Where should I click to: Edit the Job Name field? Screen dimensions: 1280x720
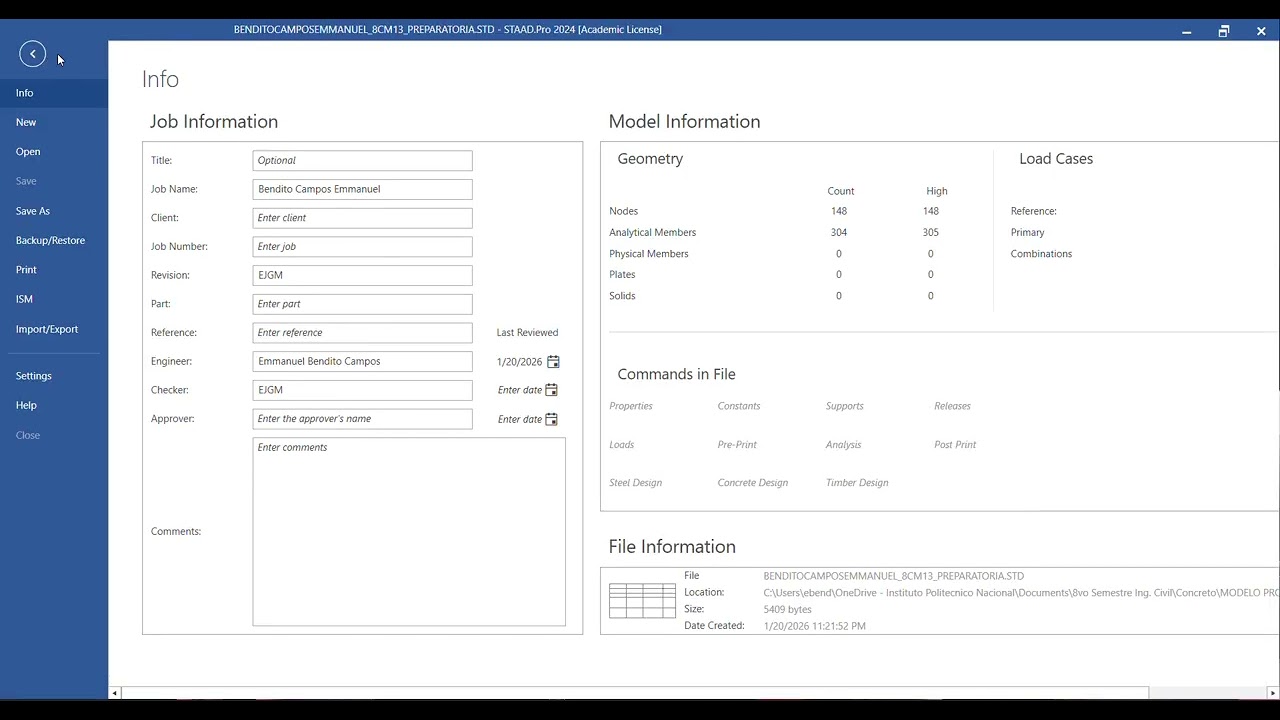362,189
